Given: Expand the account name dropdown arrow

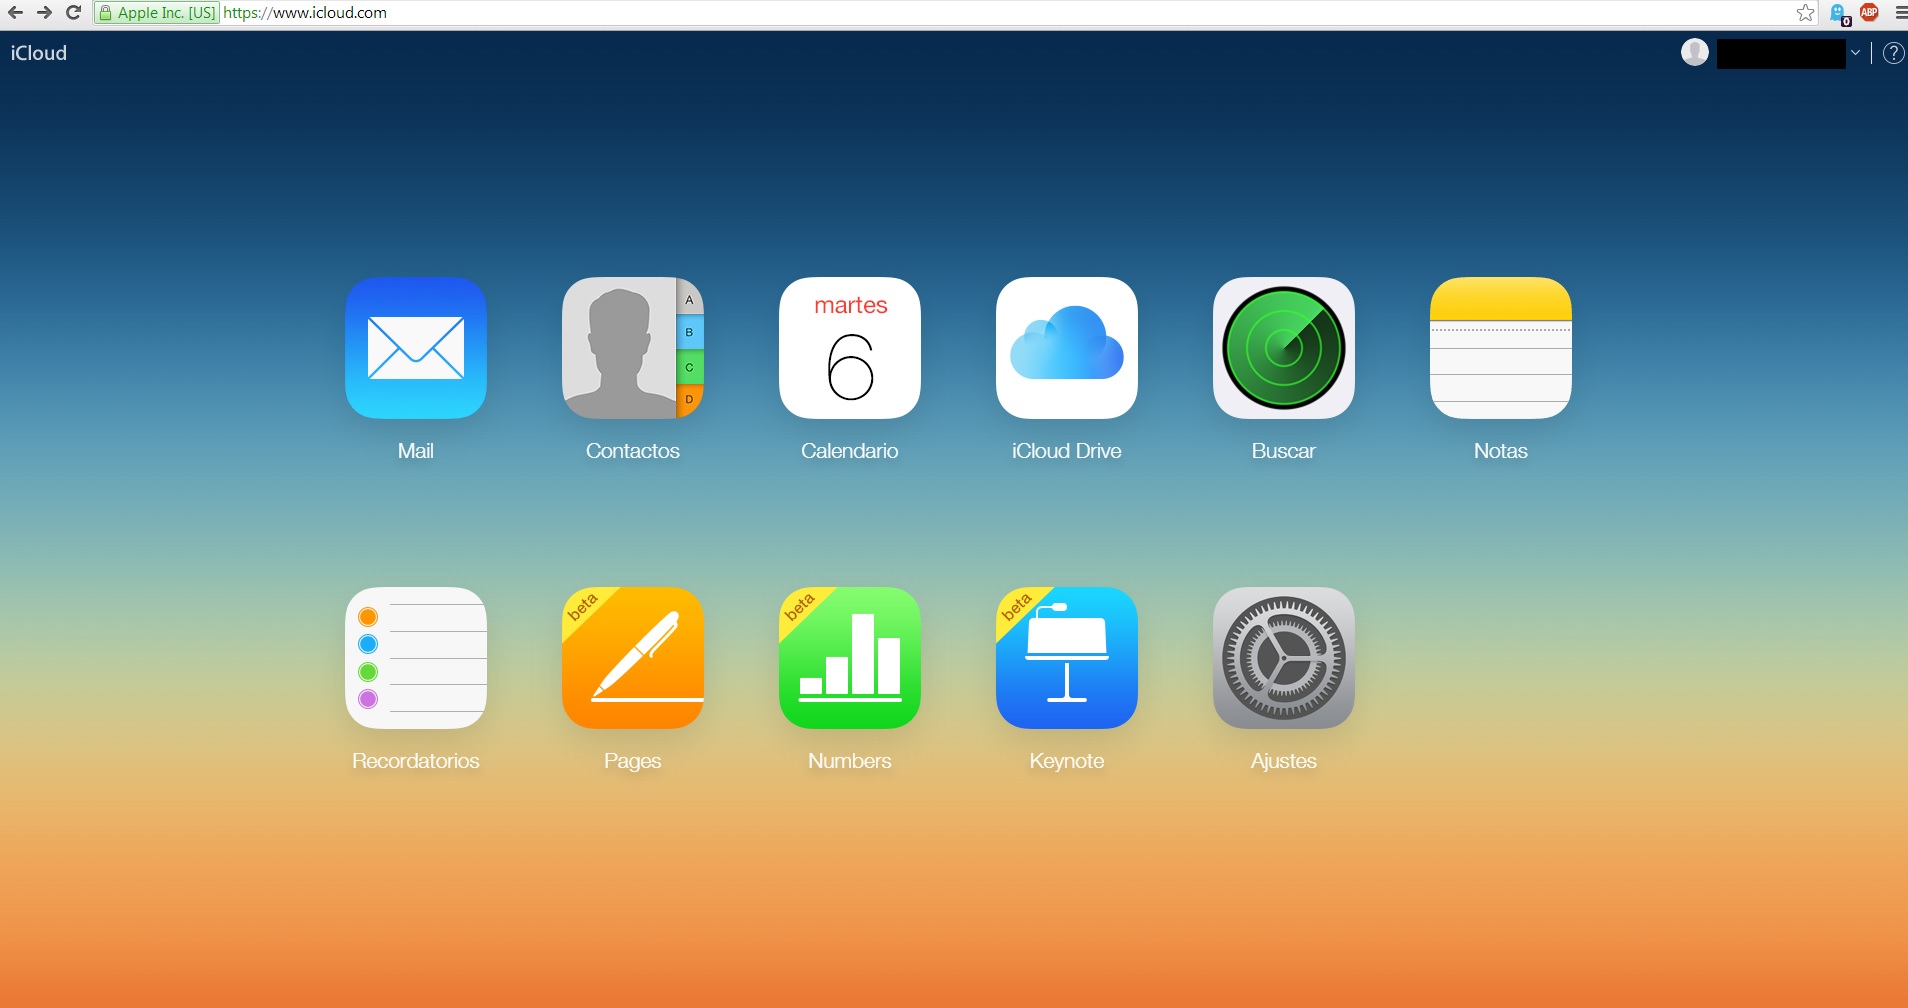Looking at the screenshot, I should (1856, 53).
